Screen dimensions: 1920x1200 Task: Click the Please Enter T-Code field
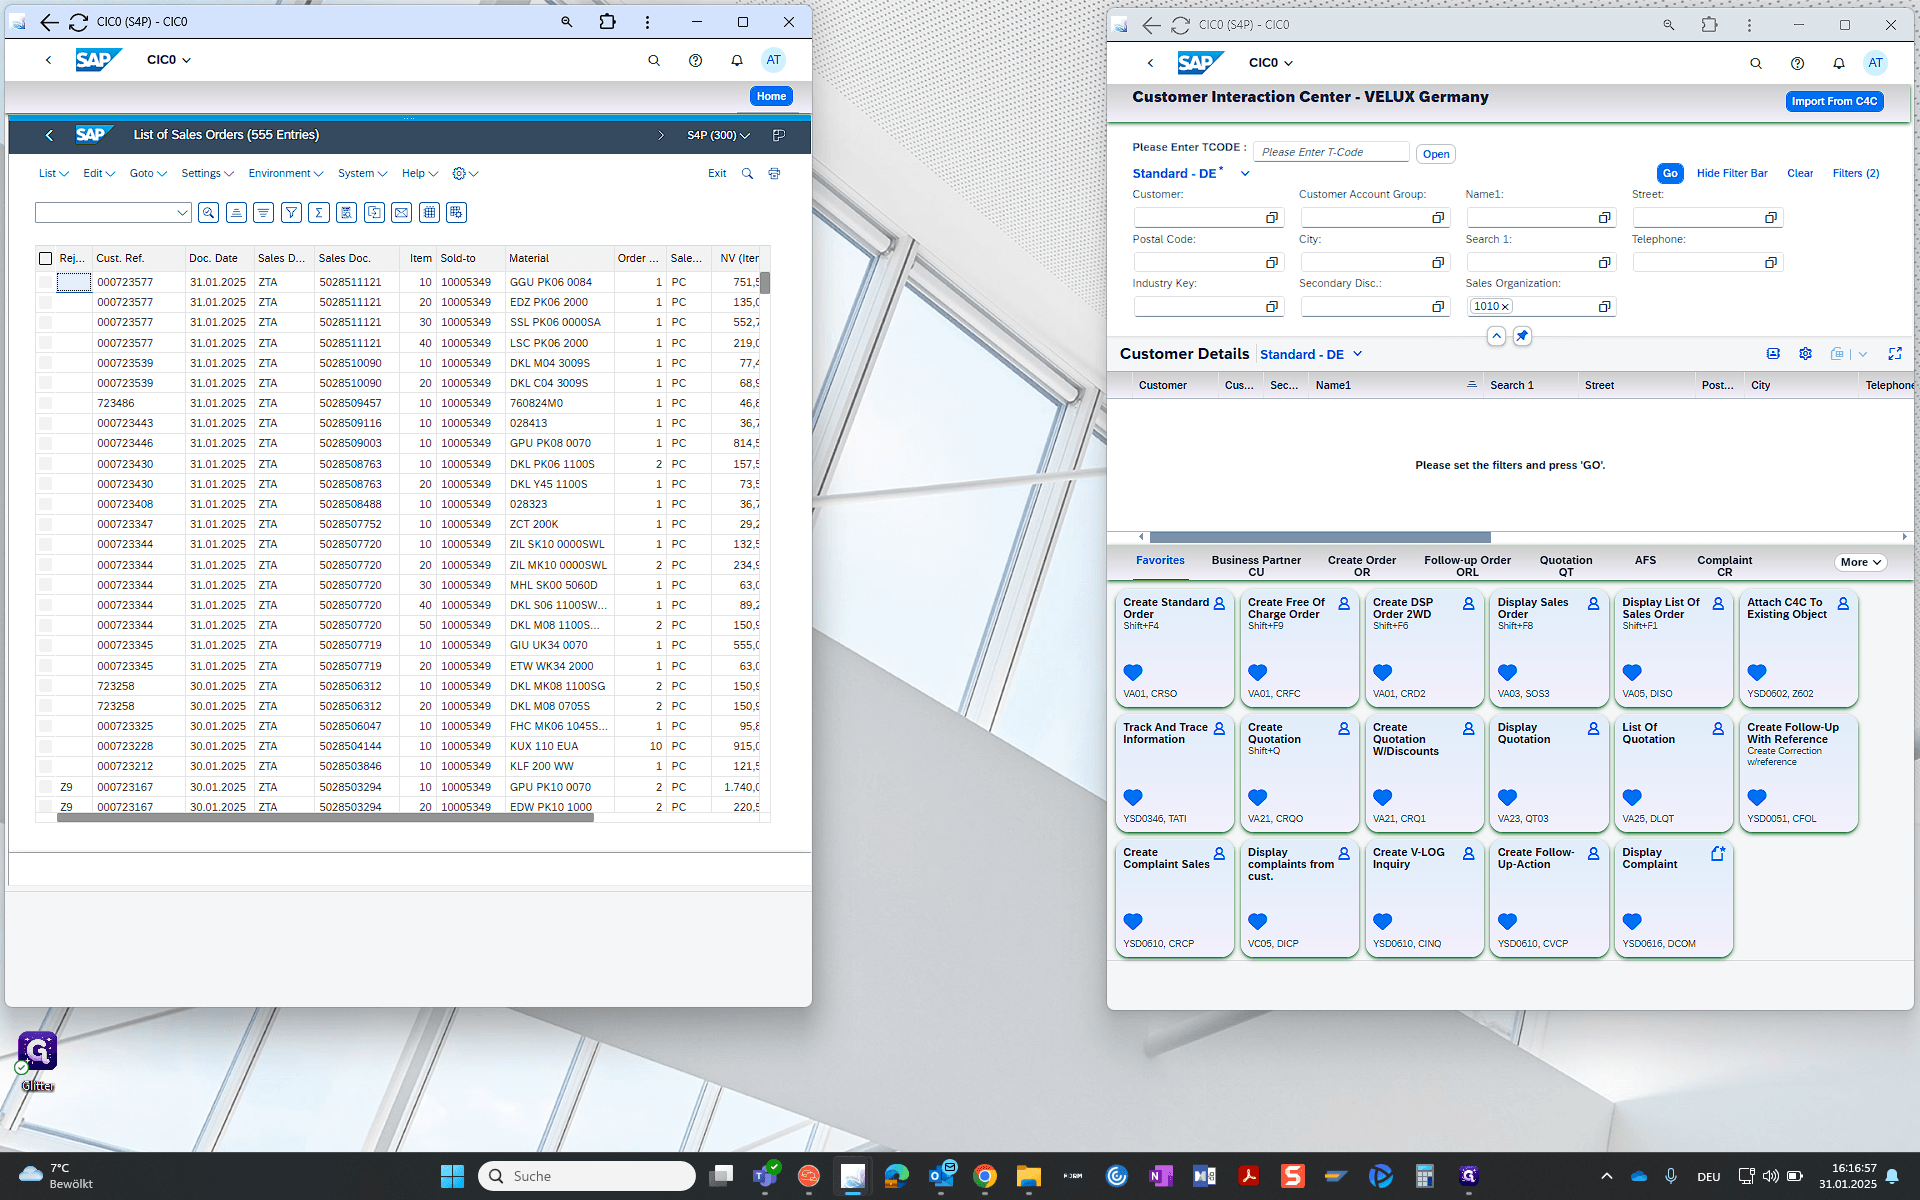click(x=1331, y=152)
